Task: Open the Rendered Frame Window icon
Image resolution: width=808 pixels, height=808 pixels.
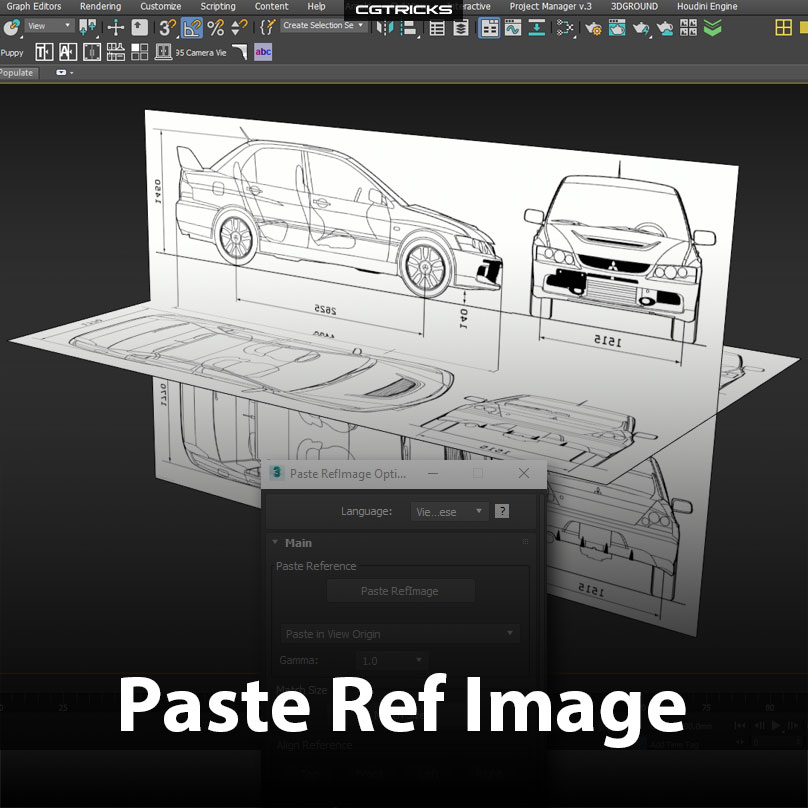Action: [x=617, y=28]
